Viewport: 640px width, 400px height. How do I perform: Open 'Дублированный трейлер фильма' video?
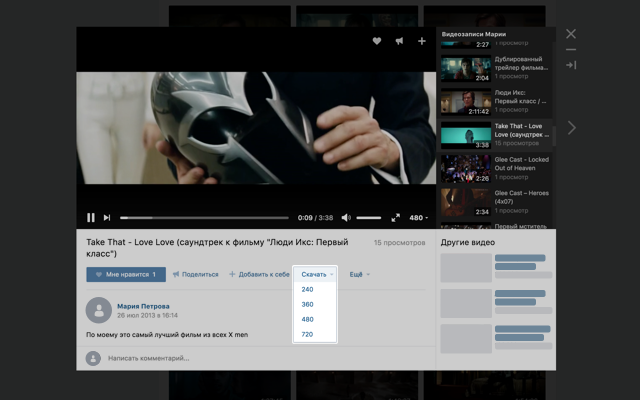[496, 68]
